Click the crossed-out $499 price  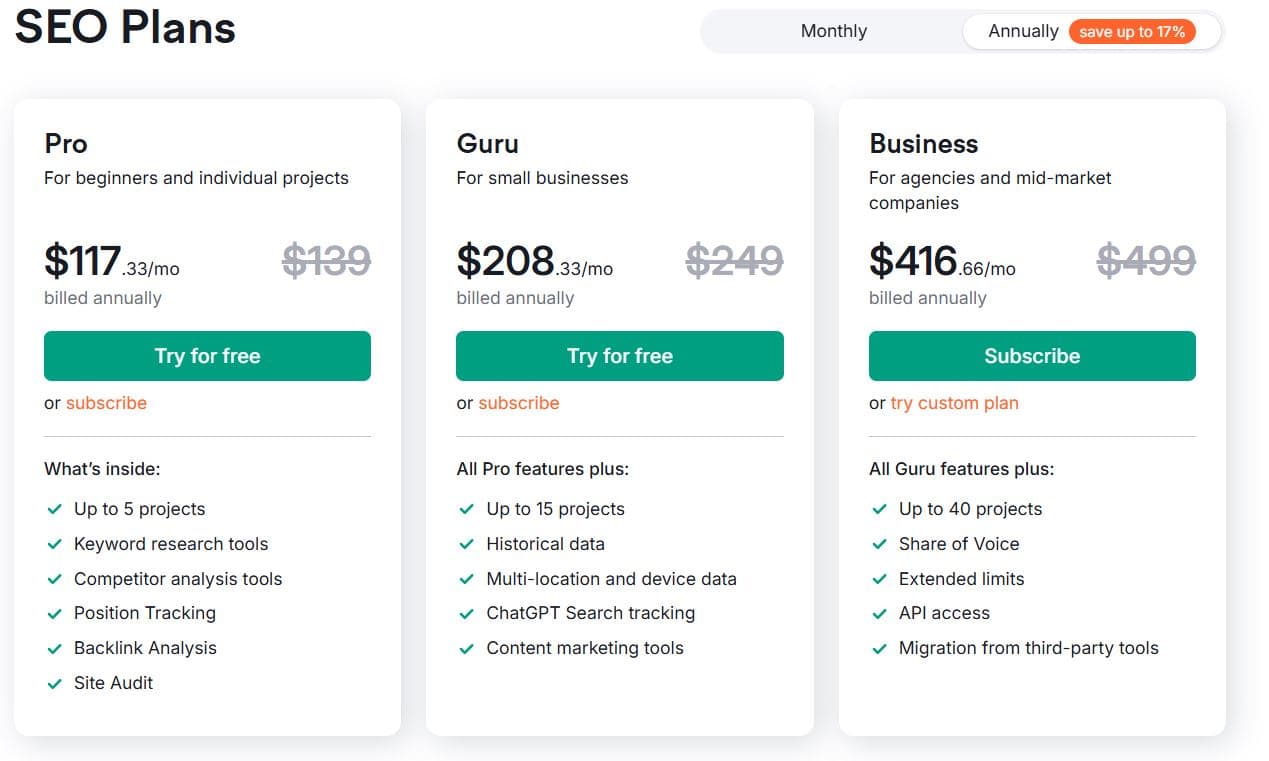[x=1147, y=261]
